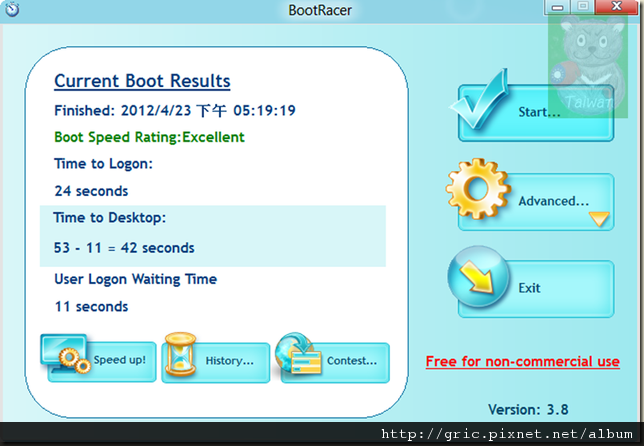Select the Time to Desktop highlighted row
The image size is (644, 446).
[213, 236]
